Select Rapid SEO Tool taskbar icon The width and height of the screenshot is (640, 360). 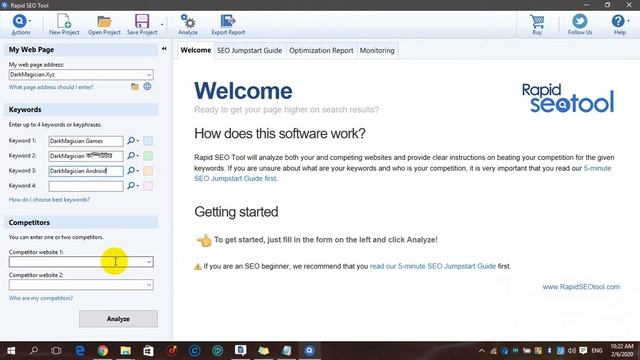(x=309, y=351)
